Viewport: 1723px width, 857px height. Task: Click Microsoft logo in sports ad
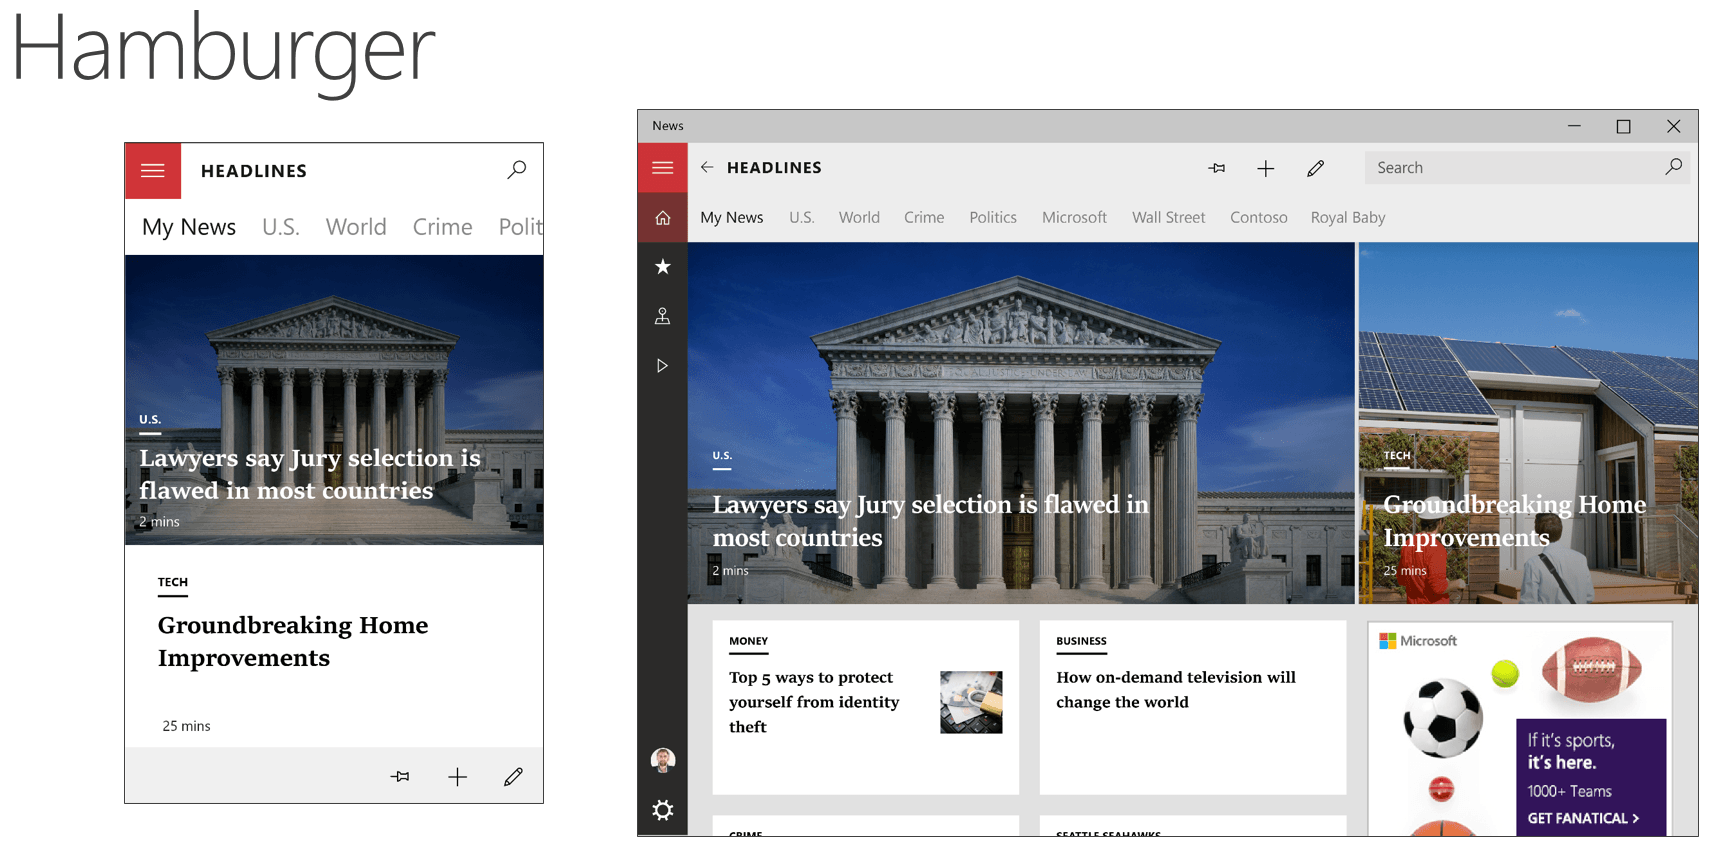[x=1418, y=641]
